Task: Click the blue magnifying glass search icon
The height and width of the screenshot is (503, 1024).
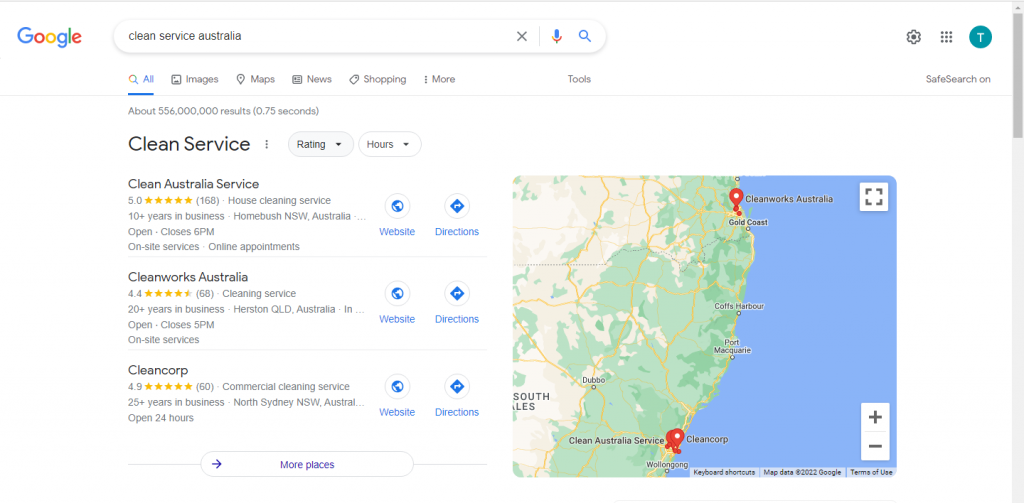Action: pos(585,36)
